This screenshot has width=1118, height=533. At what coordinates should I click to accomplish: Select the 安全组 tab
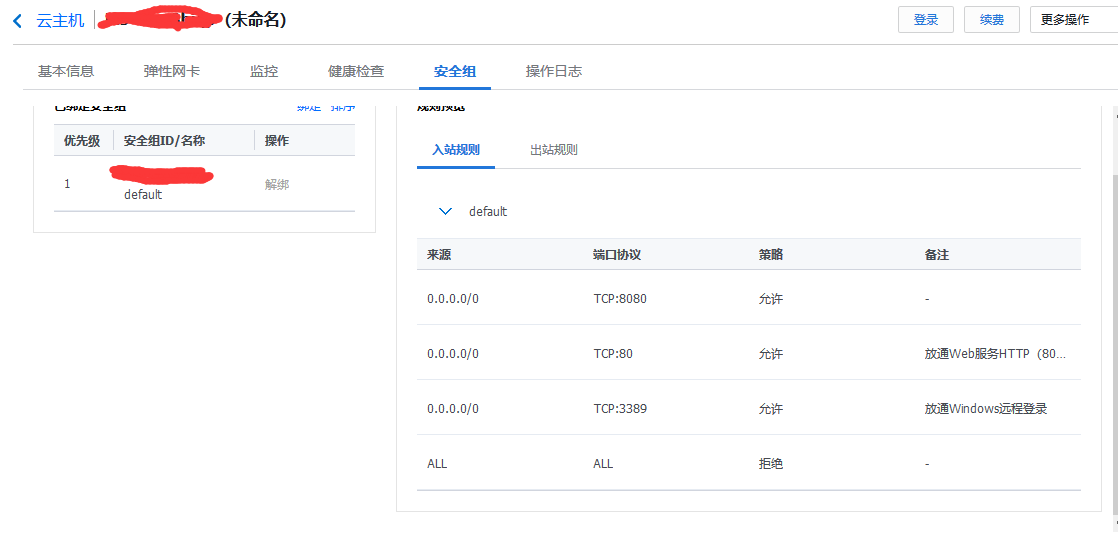(x=455, y=71)
